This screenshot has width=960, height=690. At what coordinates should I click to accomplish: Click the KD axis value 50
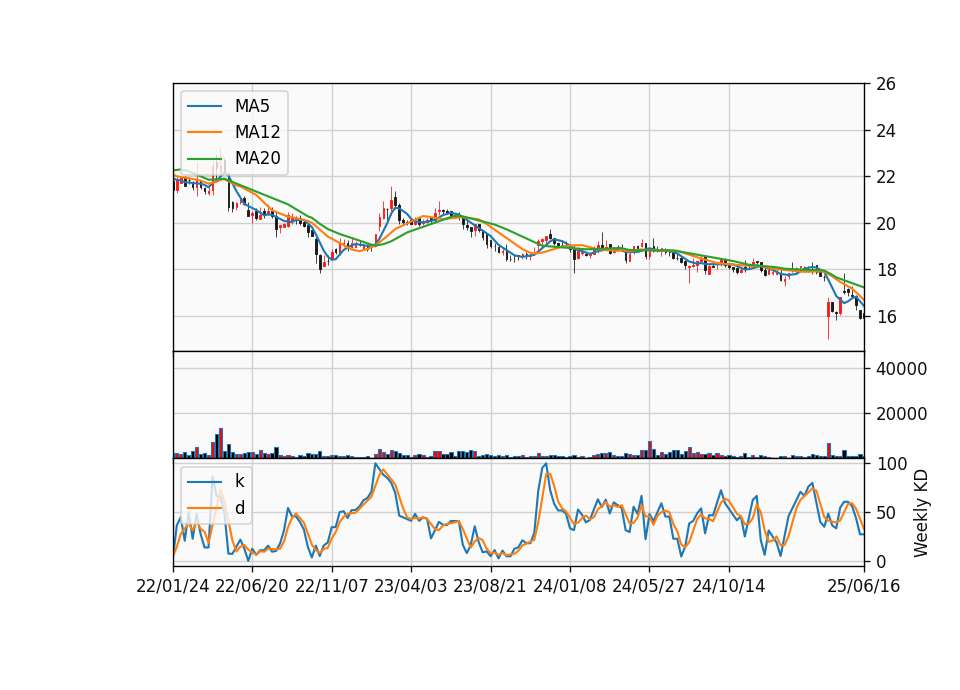click(x=885, y=512)
